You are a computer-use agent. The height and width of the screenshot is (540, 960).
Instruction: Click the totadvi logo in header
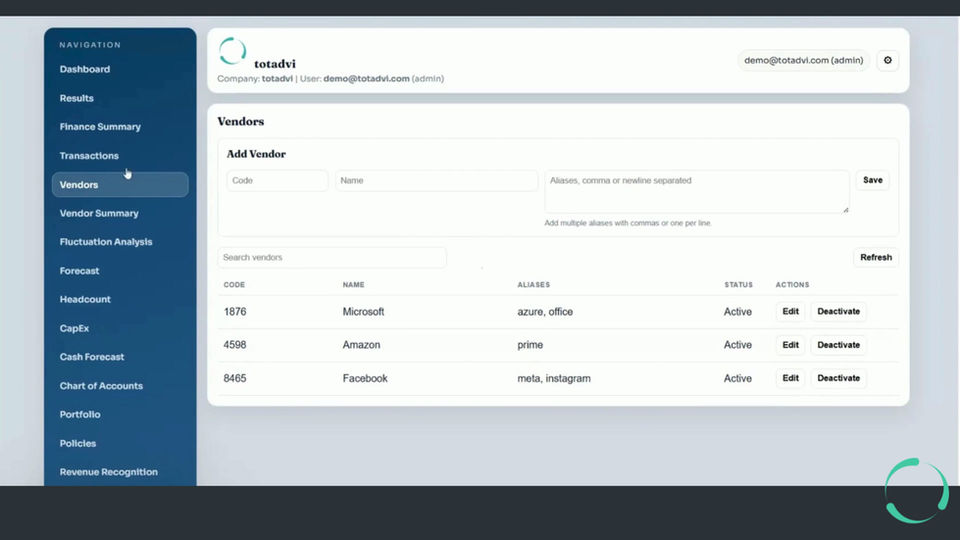point(233,51)
